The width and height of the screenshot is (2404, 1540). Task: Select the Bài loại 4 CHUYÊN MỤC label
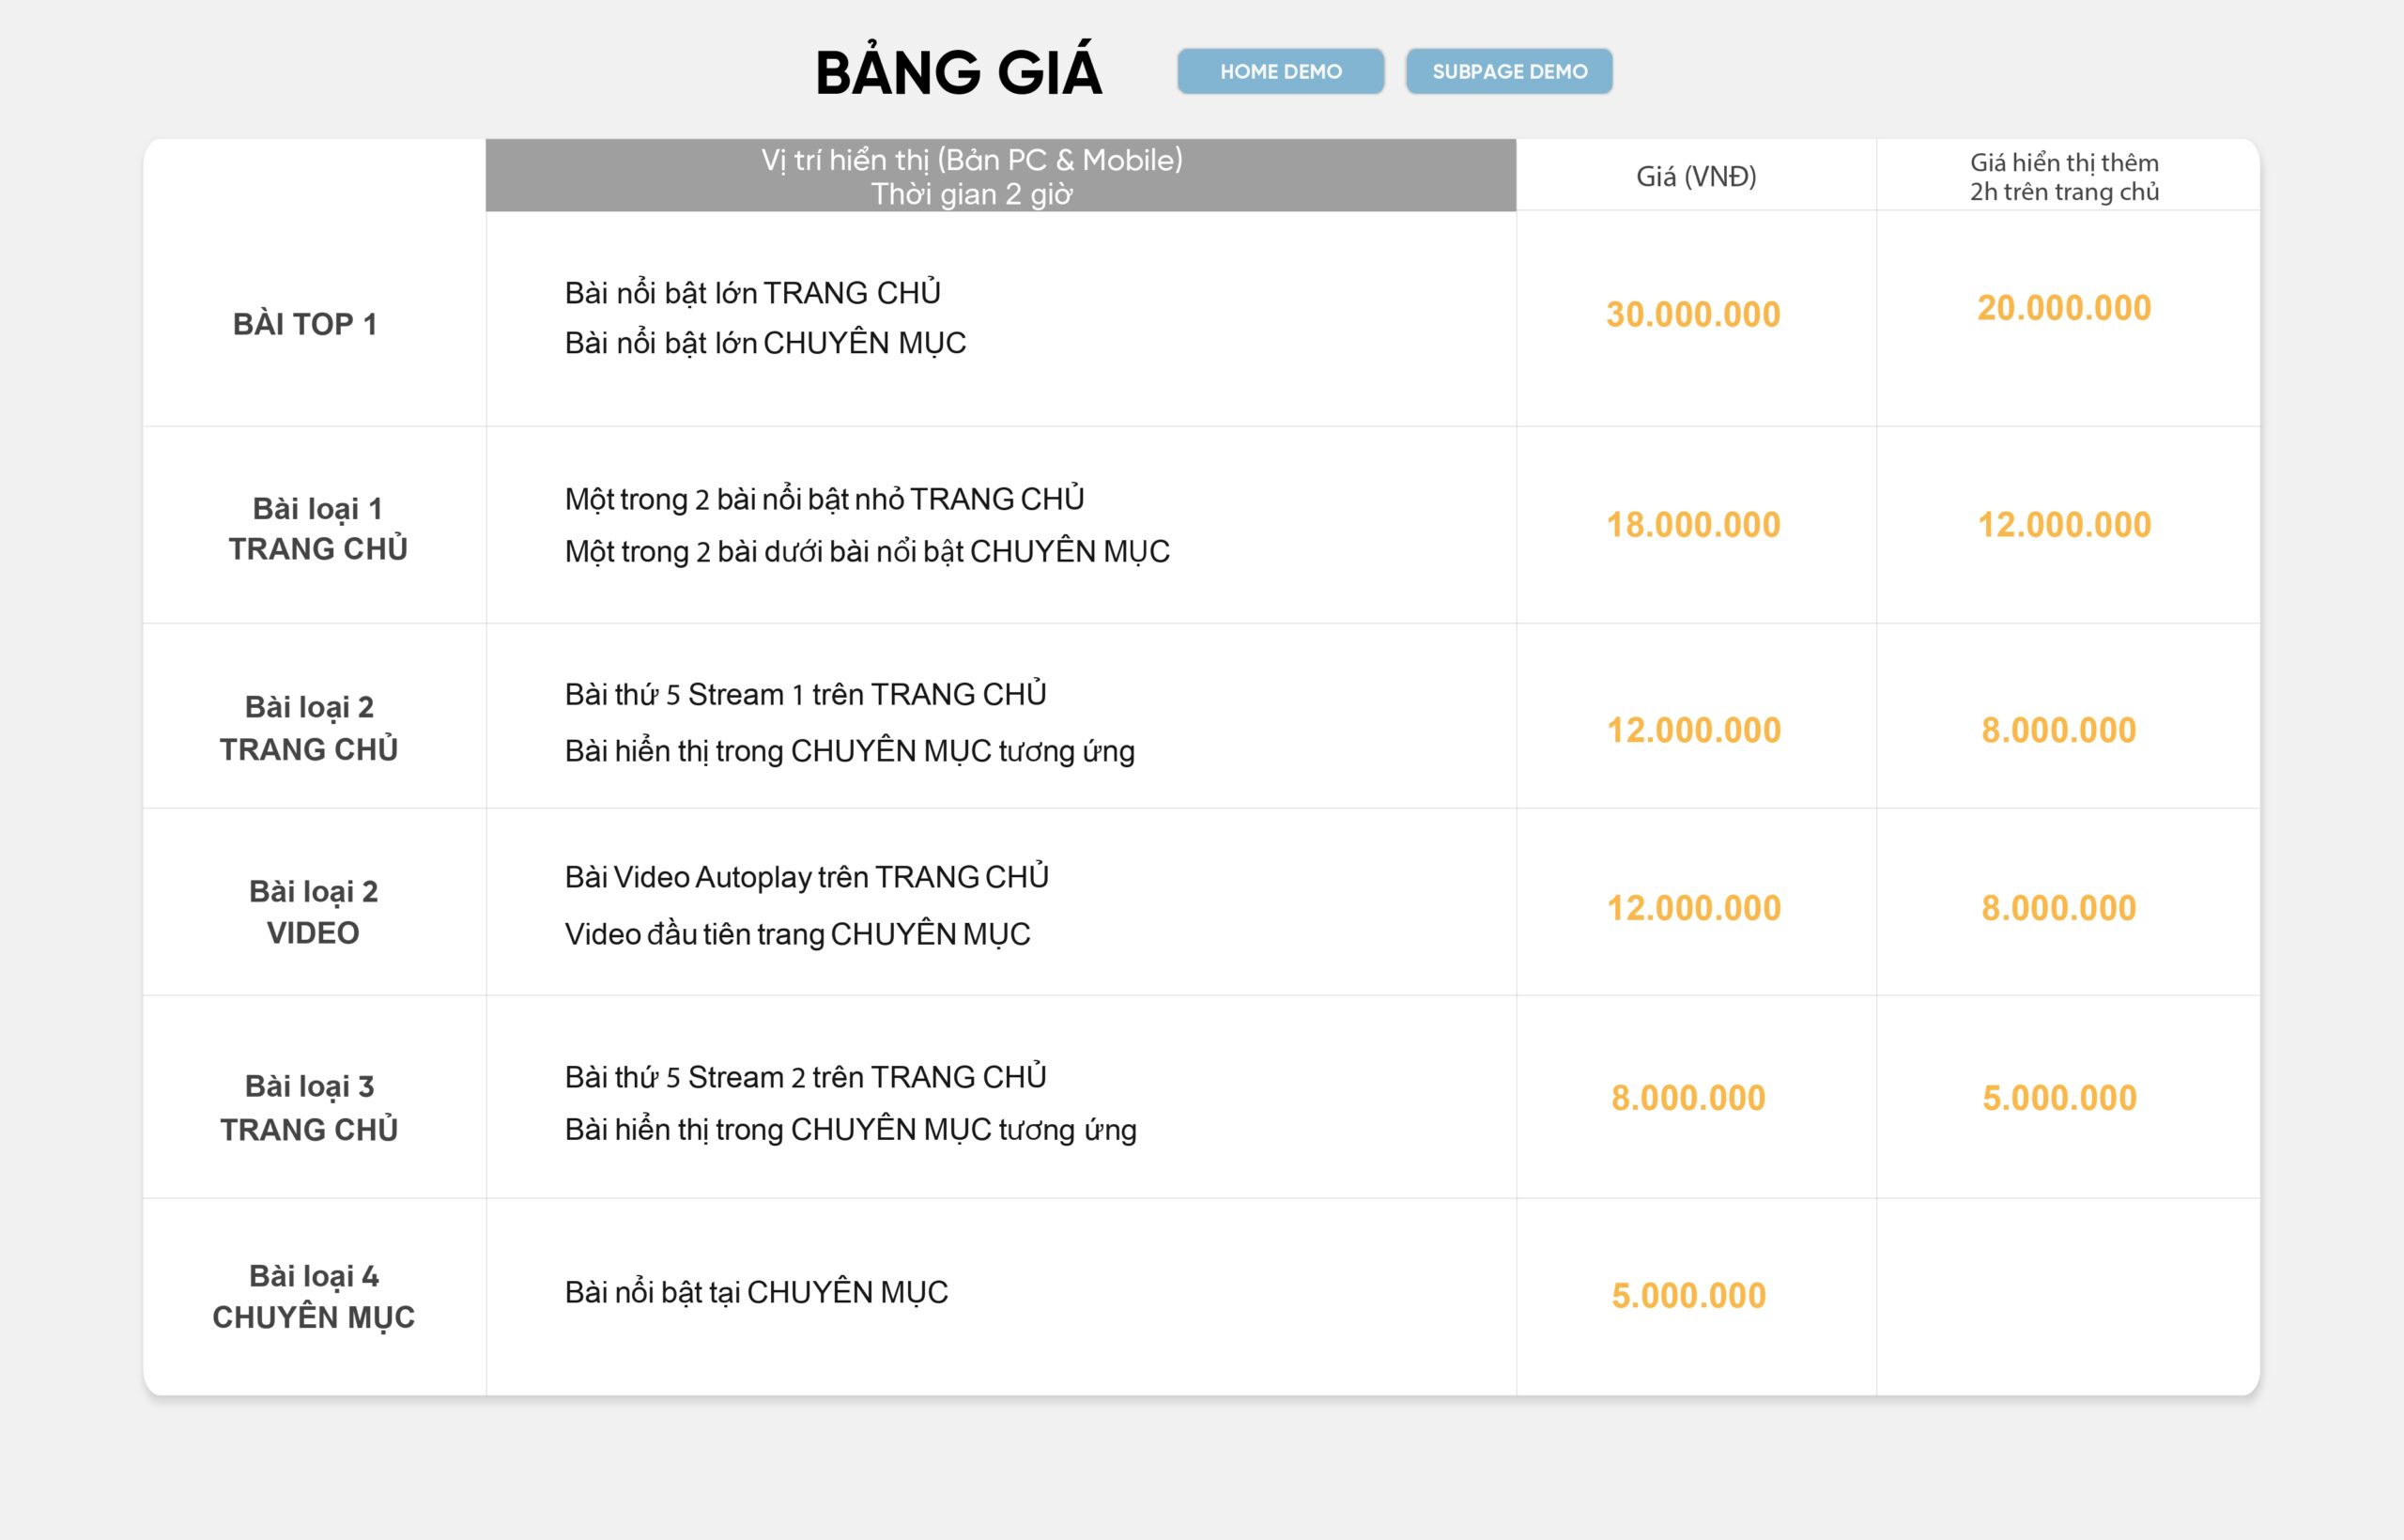(x=313, y=1296)
